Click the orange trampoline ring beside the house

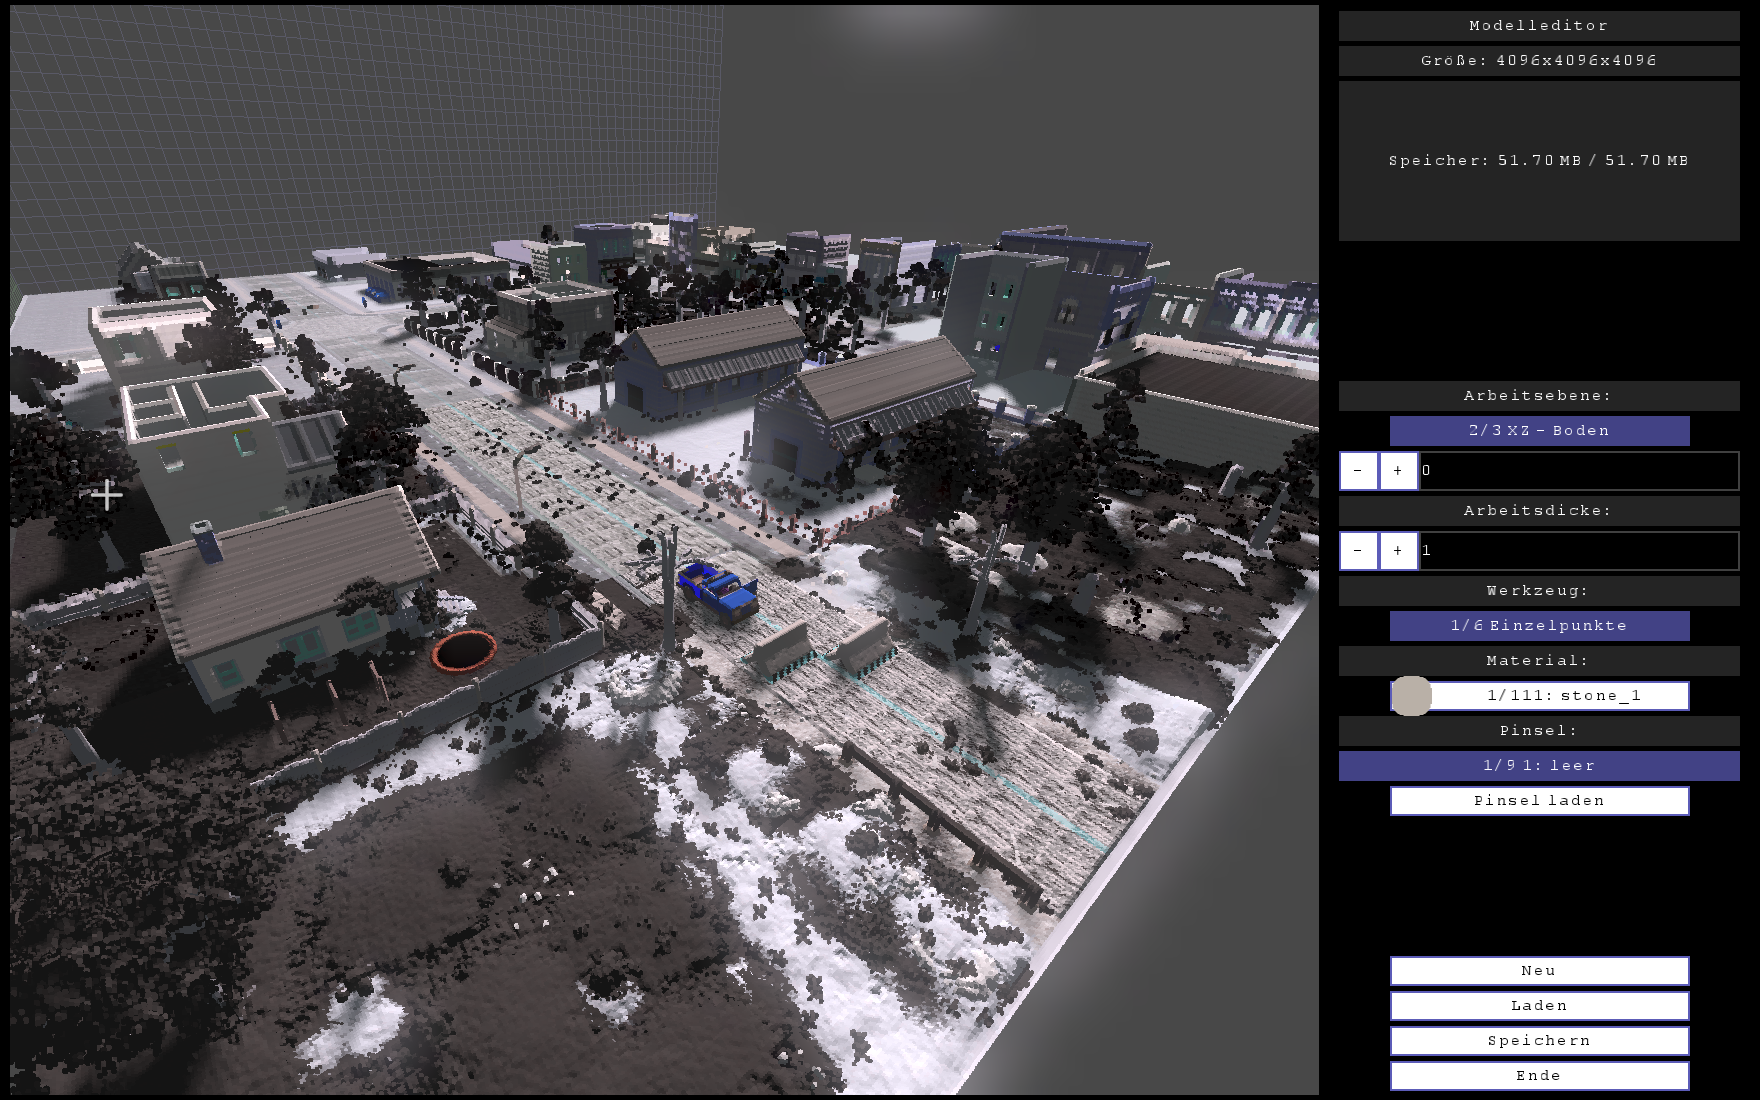(x=464, y=651)
